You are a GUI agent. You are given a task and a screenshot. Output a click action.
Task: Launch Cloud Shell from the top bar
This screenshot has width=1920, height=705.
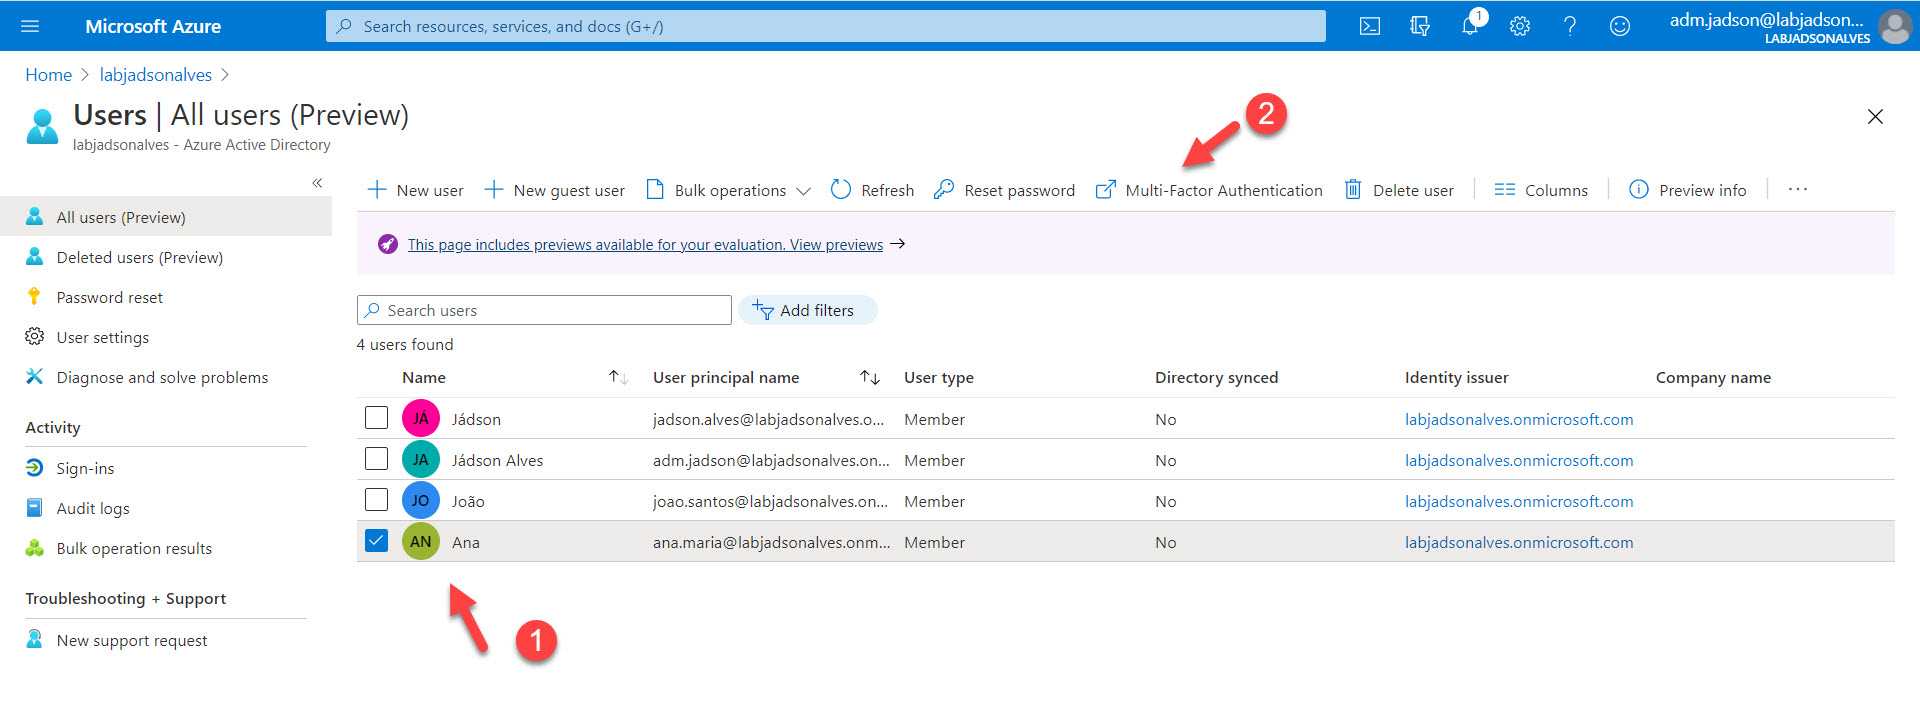pos(1370,26)
